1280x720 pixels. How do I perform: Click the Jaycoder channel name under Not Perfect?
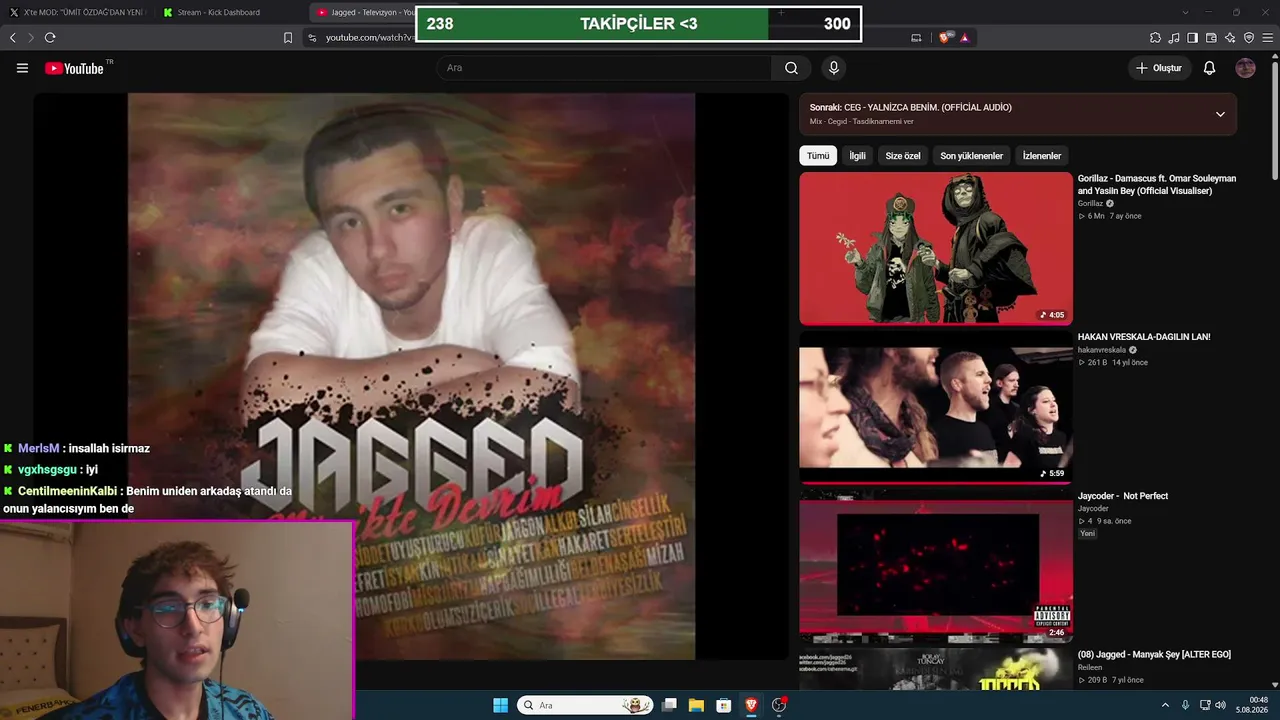click(x=1094, y=508)
